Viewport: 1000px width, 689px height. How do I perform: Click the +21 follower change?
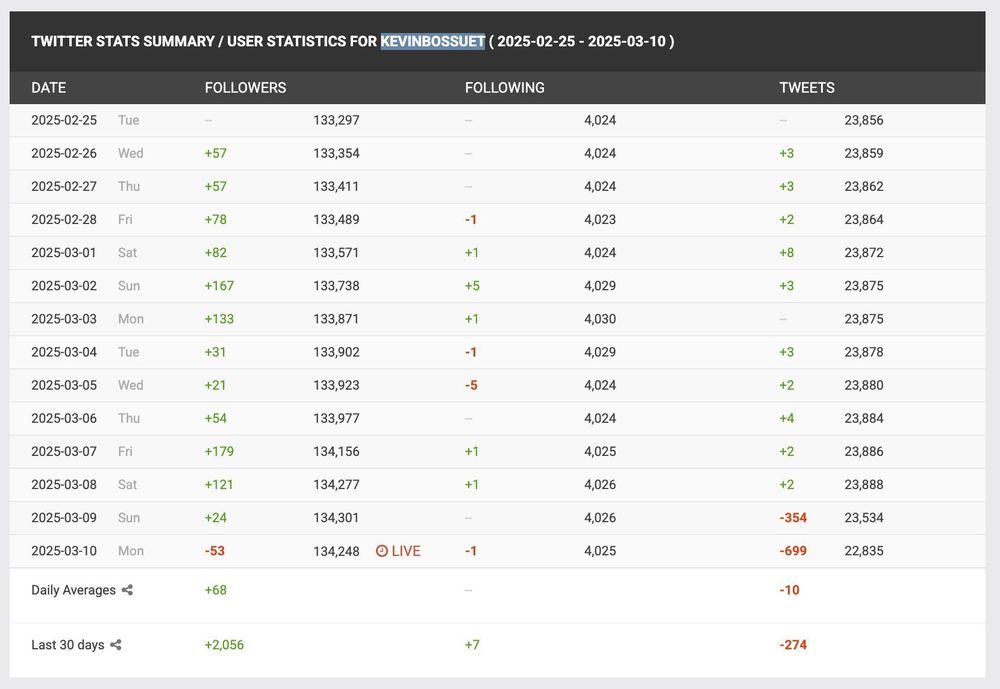pyautogui.click(x=215, y=385)
